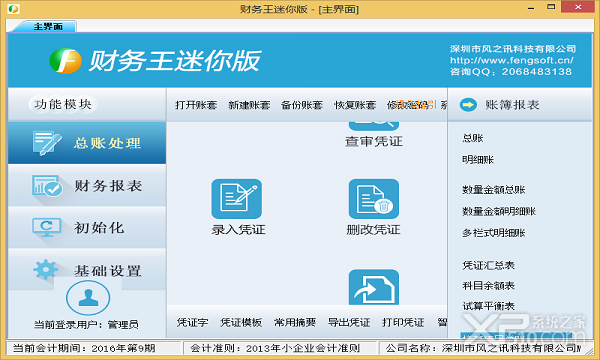Click 导出凭证 in the bottom toolbar
600x360 pixels.
coord(349,323)
